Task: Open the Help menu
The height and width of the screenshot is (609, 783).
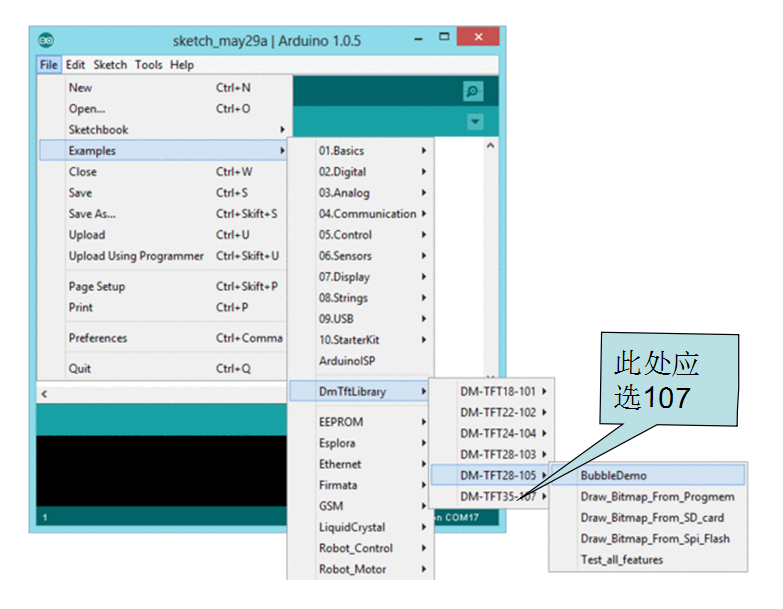Action: click(182, 65)
